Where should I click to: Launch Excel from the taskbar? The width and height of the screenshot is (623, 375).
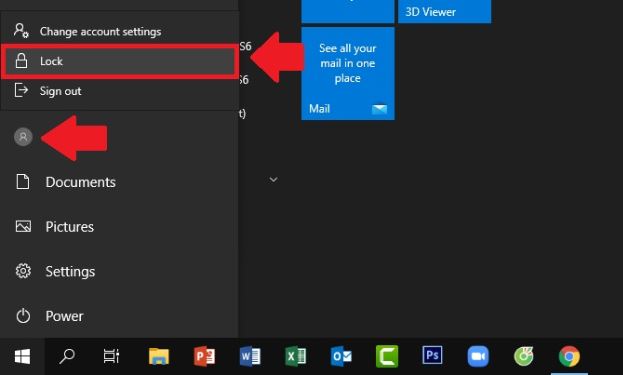(296, 356)
